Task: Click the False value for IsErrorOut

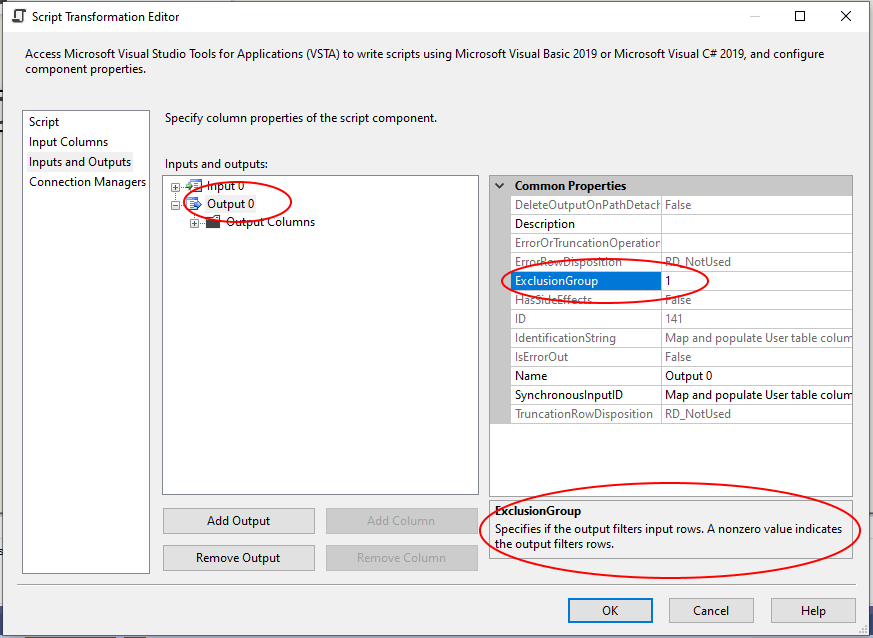Action: tap(757, 357)
